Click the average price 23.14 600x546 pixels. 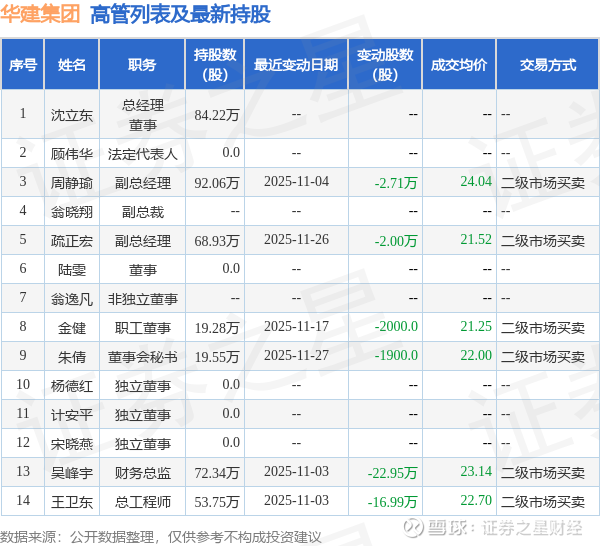[476, 471]
